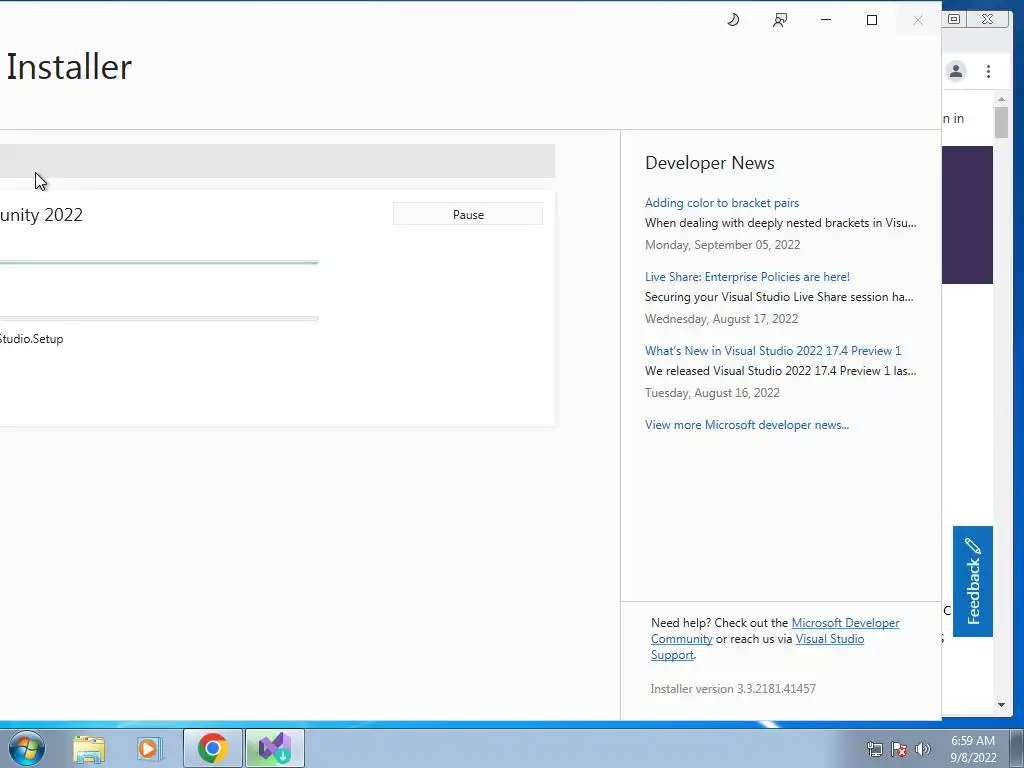Select the 'Monday, September 05, 2022' date

(722, 245)
